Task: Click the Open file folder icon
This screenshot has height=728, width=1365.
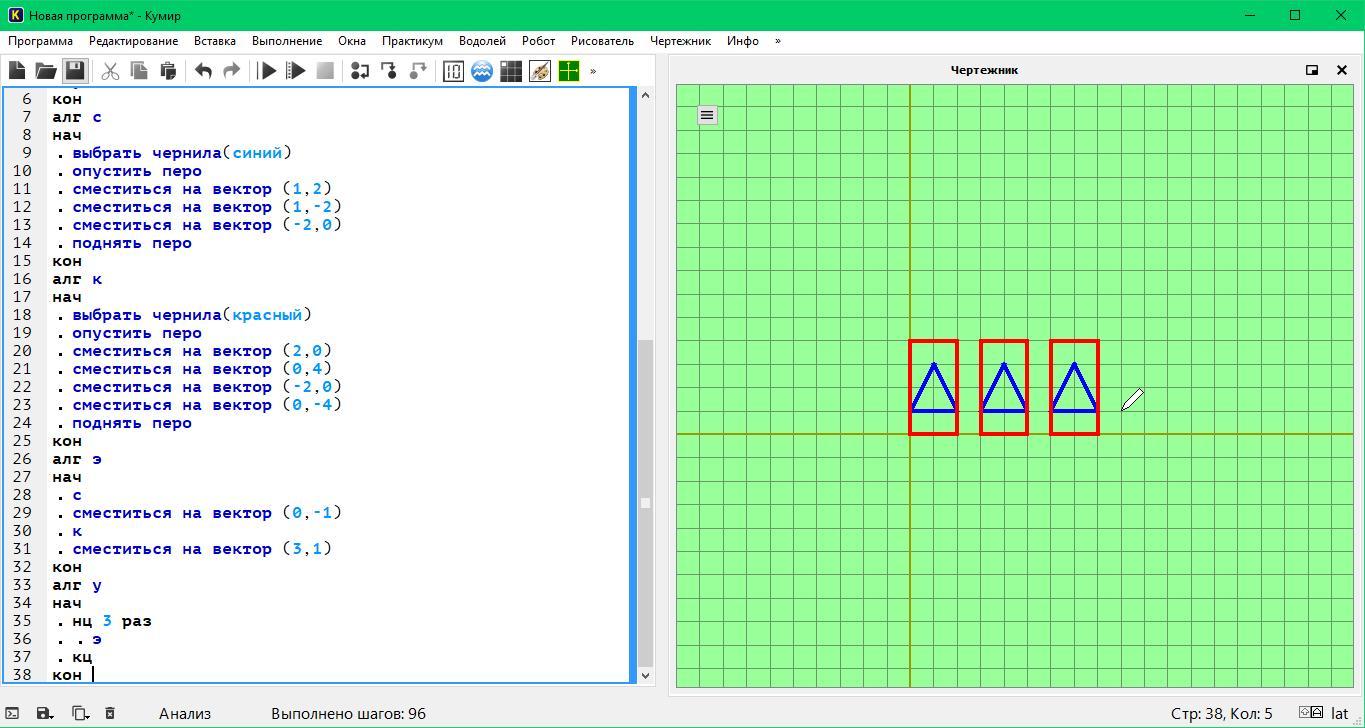Action: [46, 71]
